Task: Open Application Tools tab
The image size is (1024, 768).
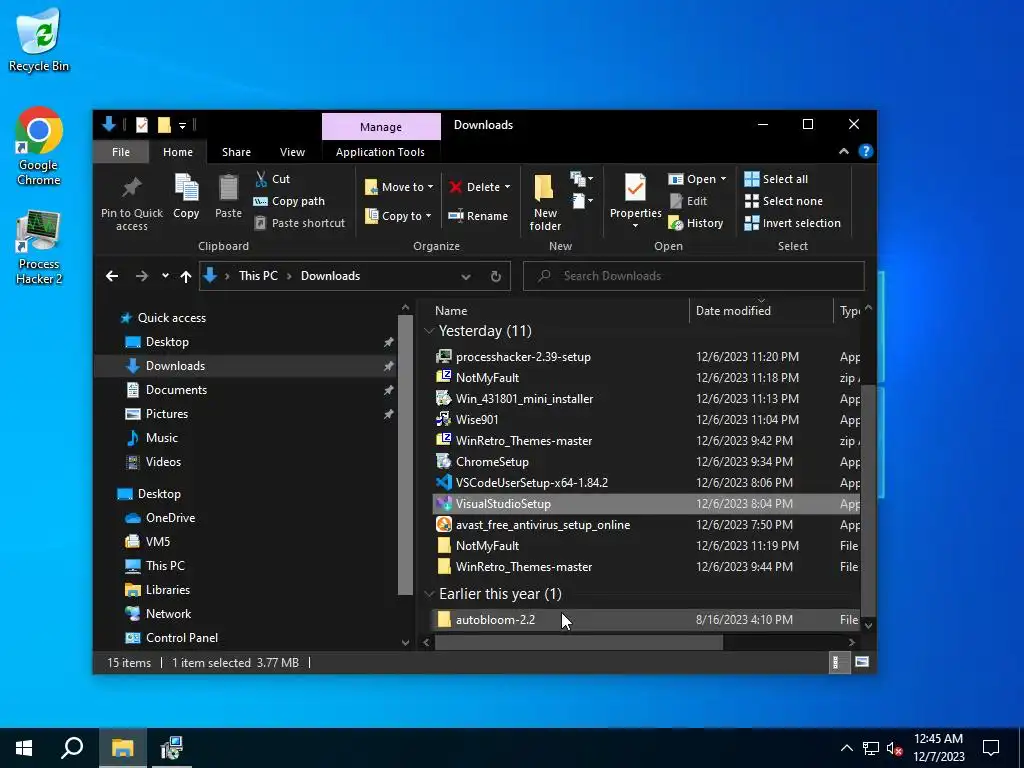Action: tap(380, 152)
